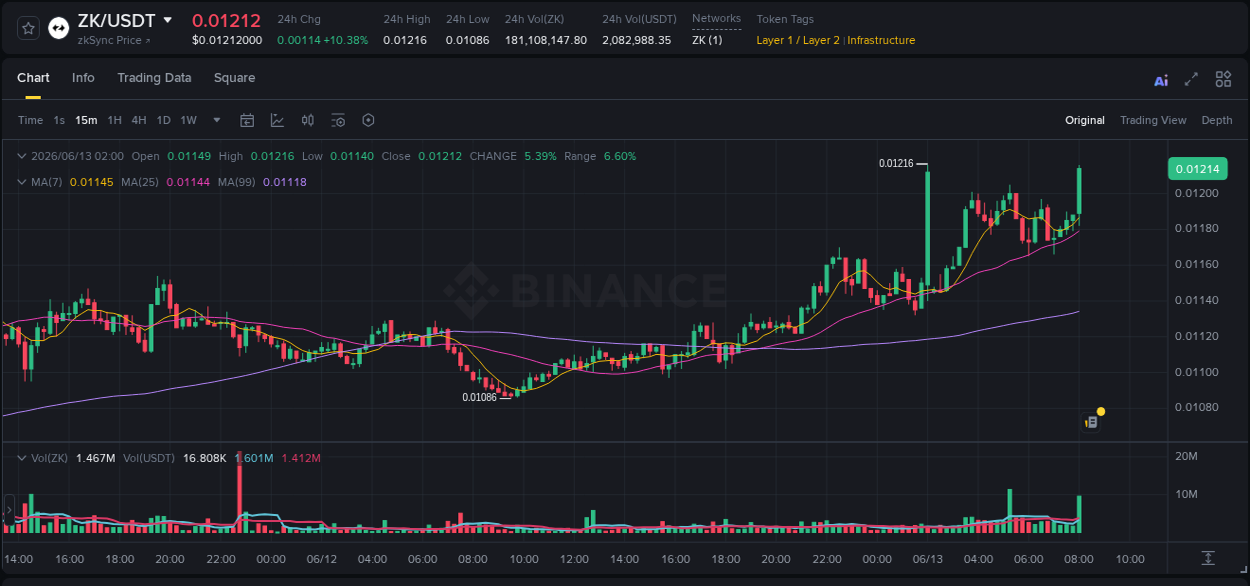Screen dimensions: 1250x586
Task: Select the 1s interval
Action: tap(59, 120)
